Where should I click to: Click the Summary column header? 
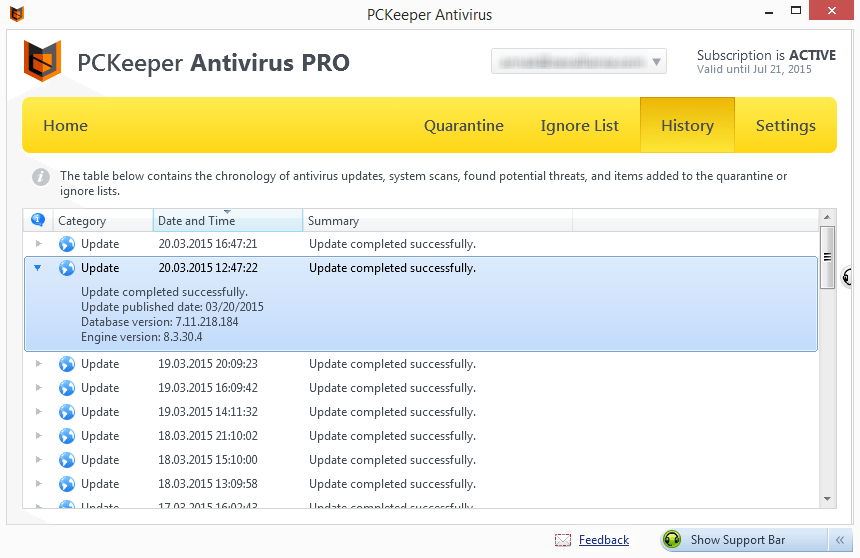(437, 221)
